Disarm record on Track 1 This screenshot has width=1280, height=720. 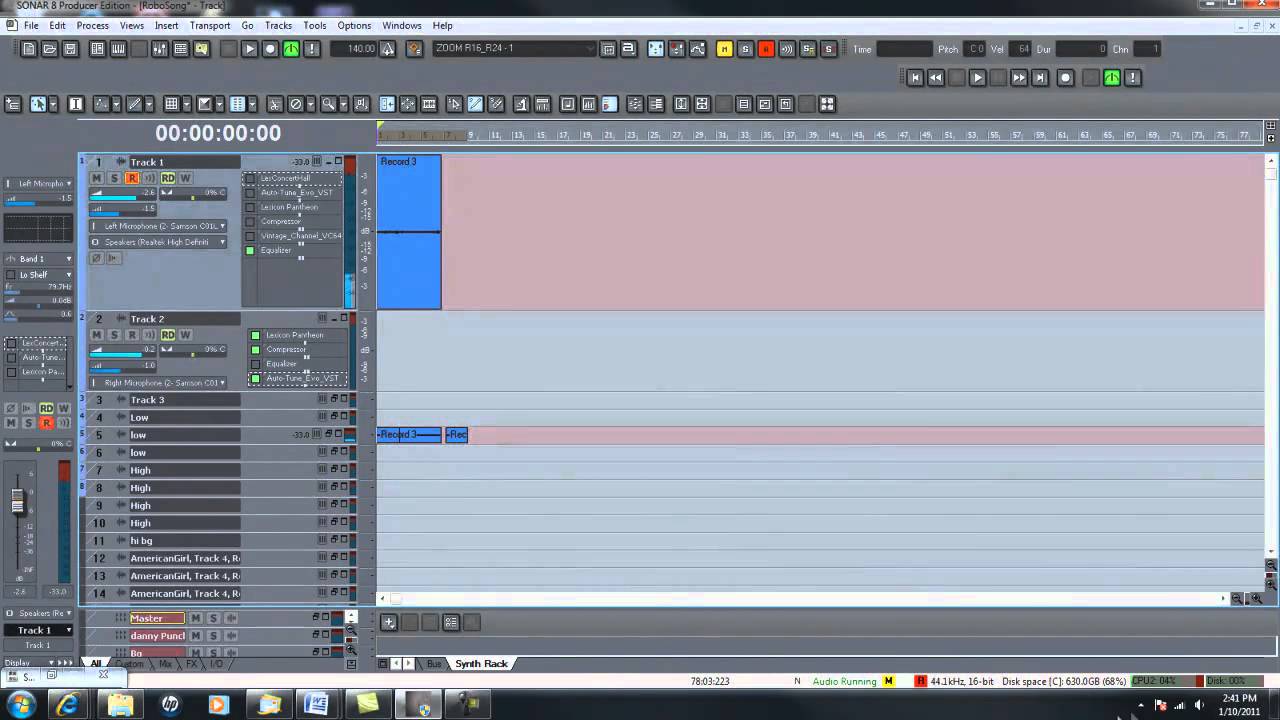(x=131, y=178)
